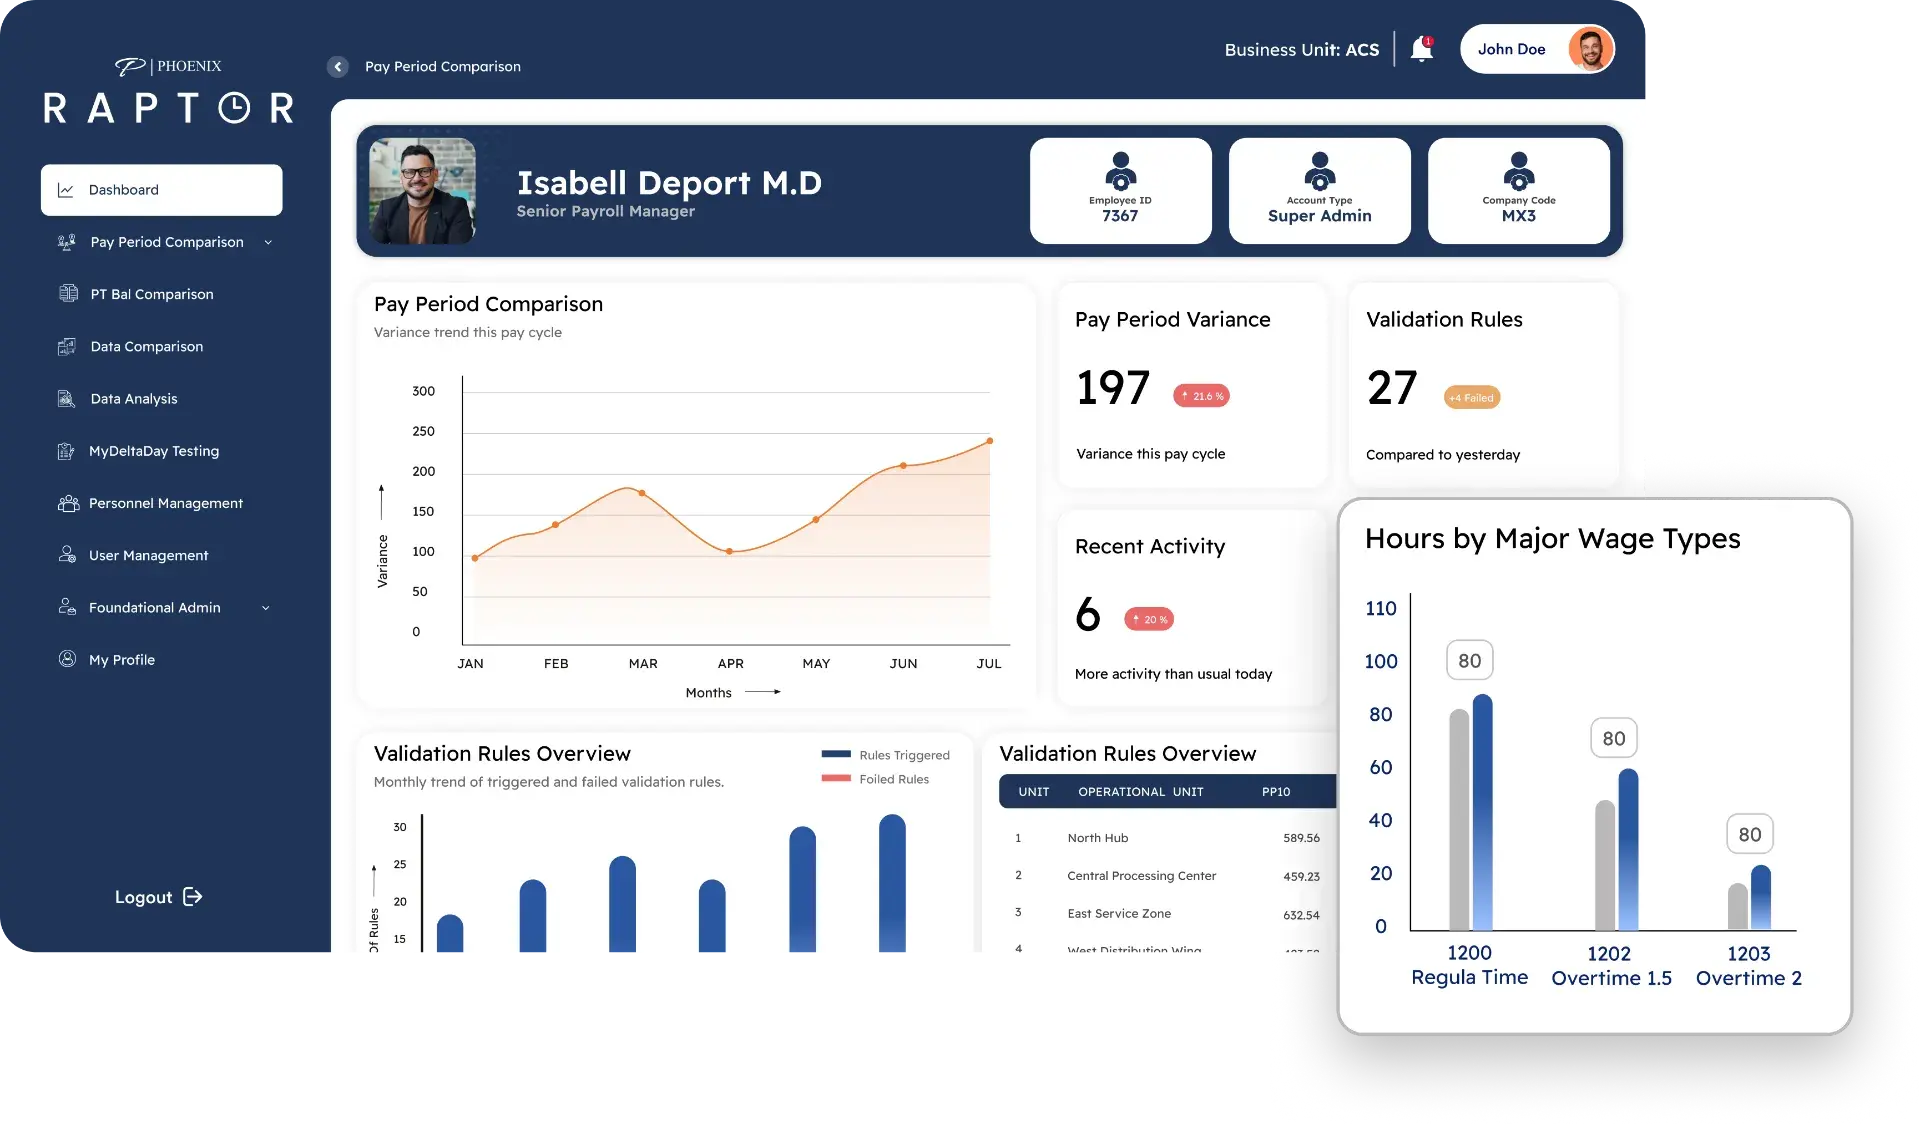Open the Business Unit ACS selector
The width and height of the screenshot is (1920, 1125).
click(1301, 49)
